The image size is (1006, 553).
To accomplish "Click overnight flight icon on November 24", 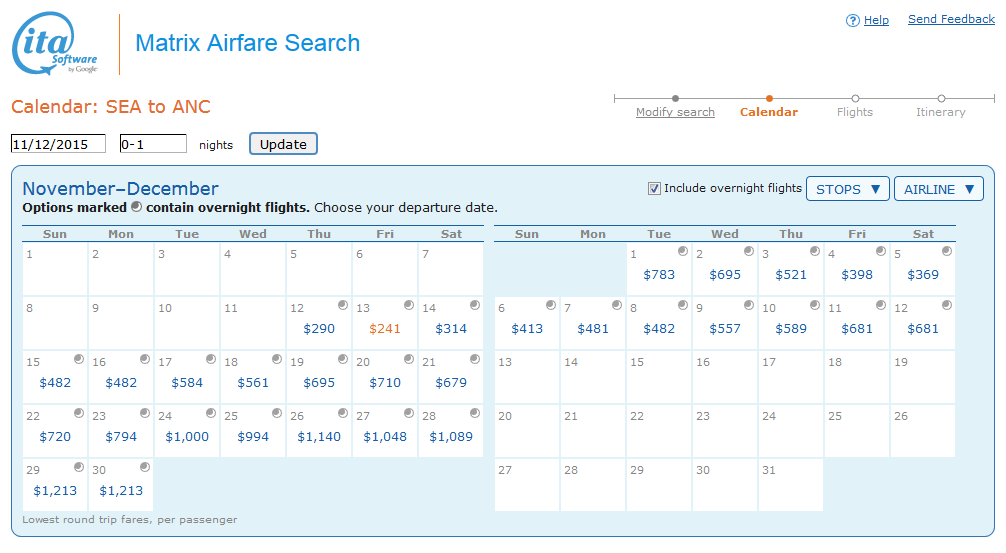I will (x=210, y=413).
